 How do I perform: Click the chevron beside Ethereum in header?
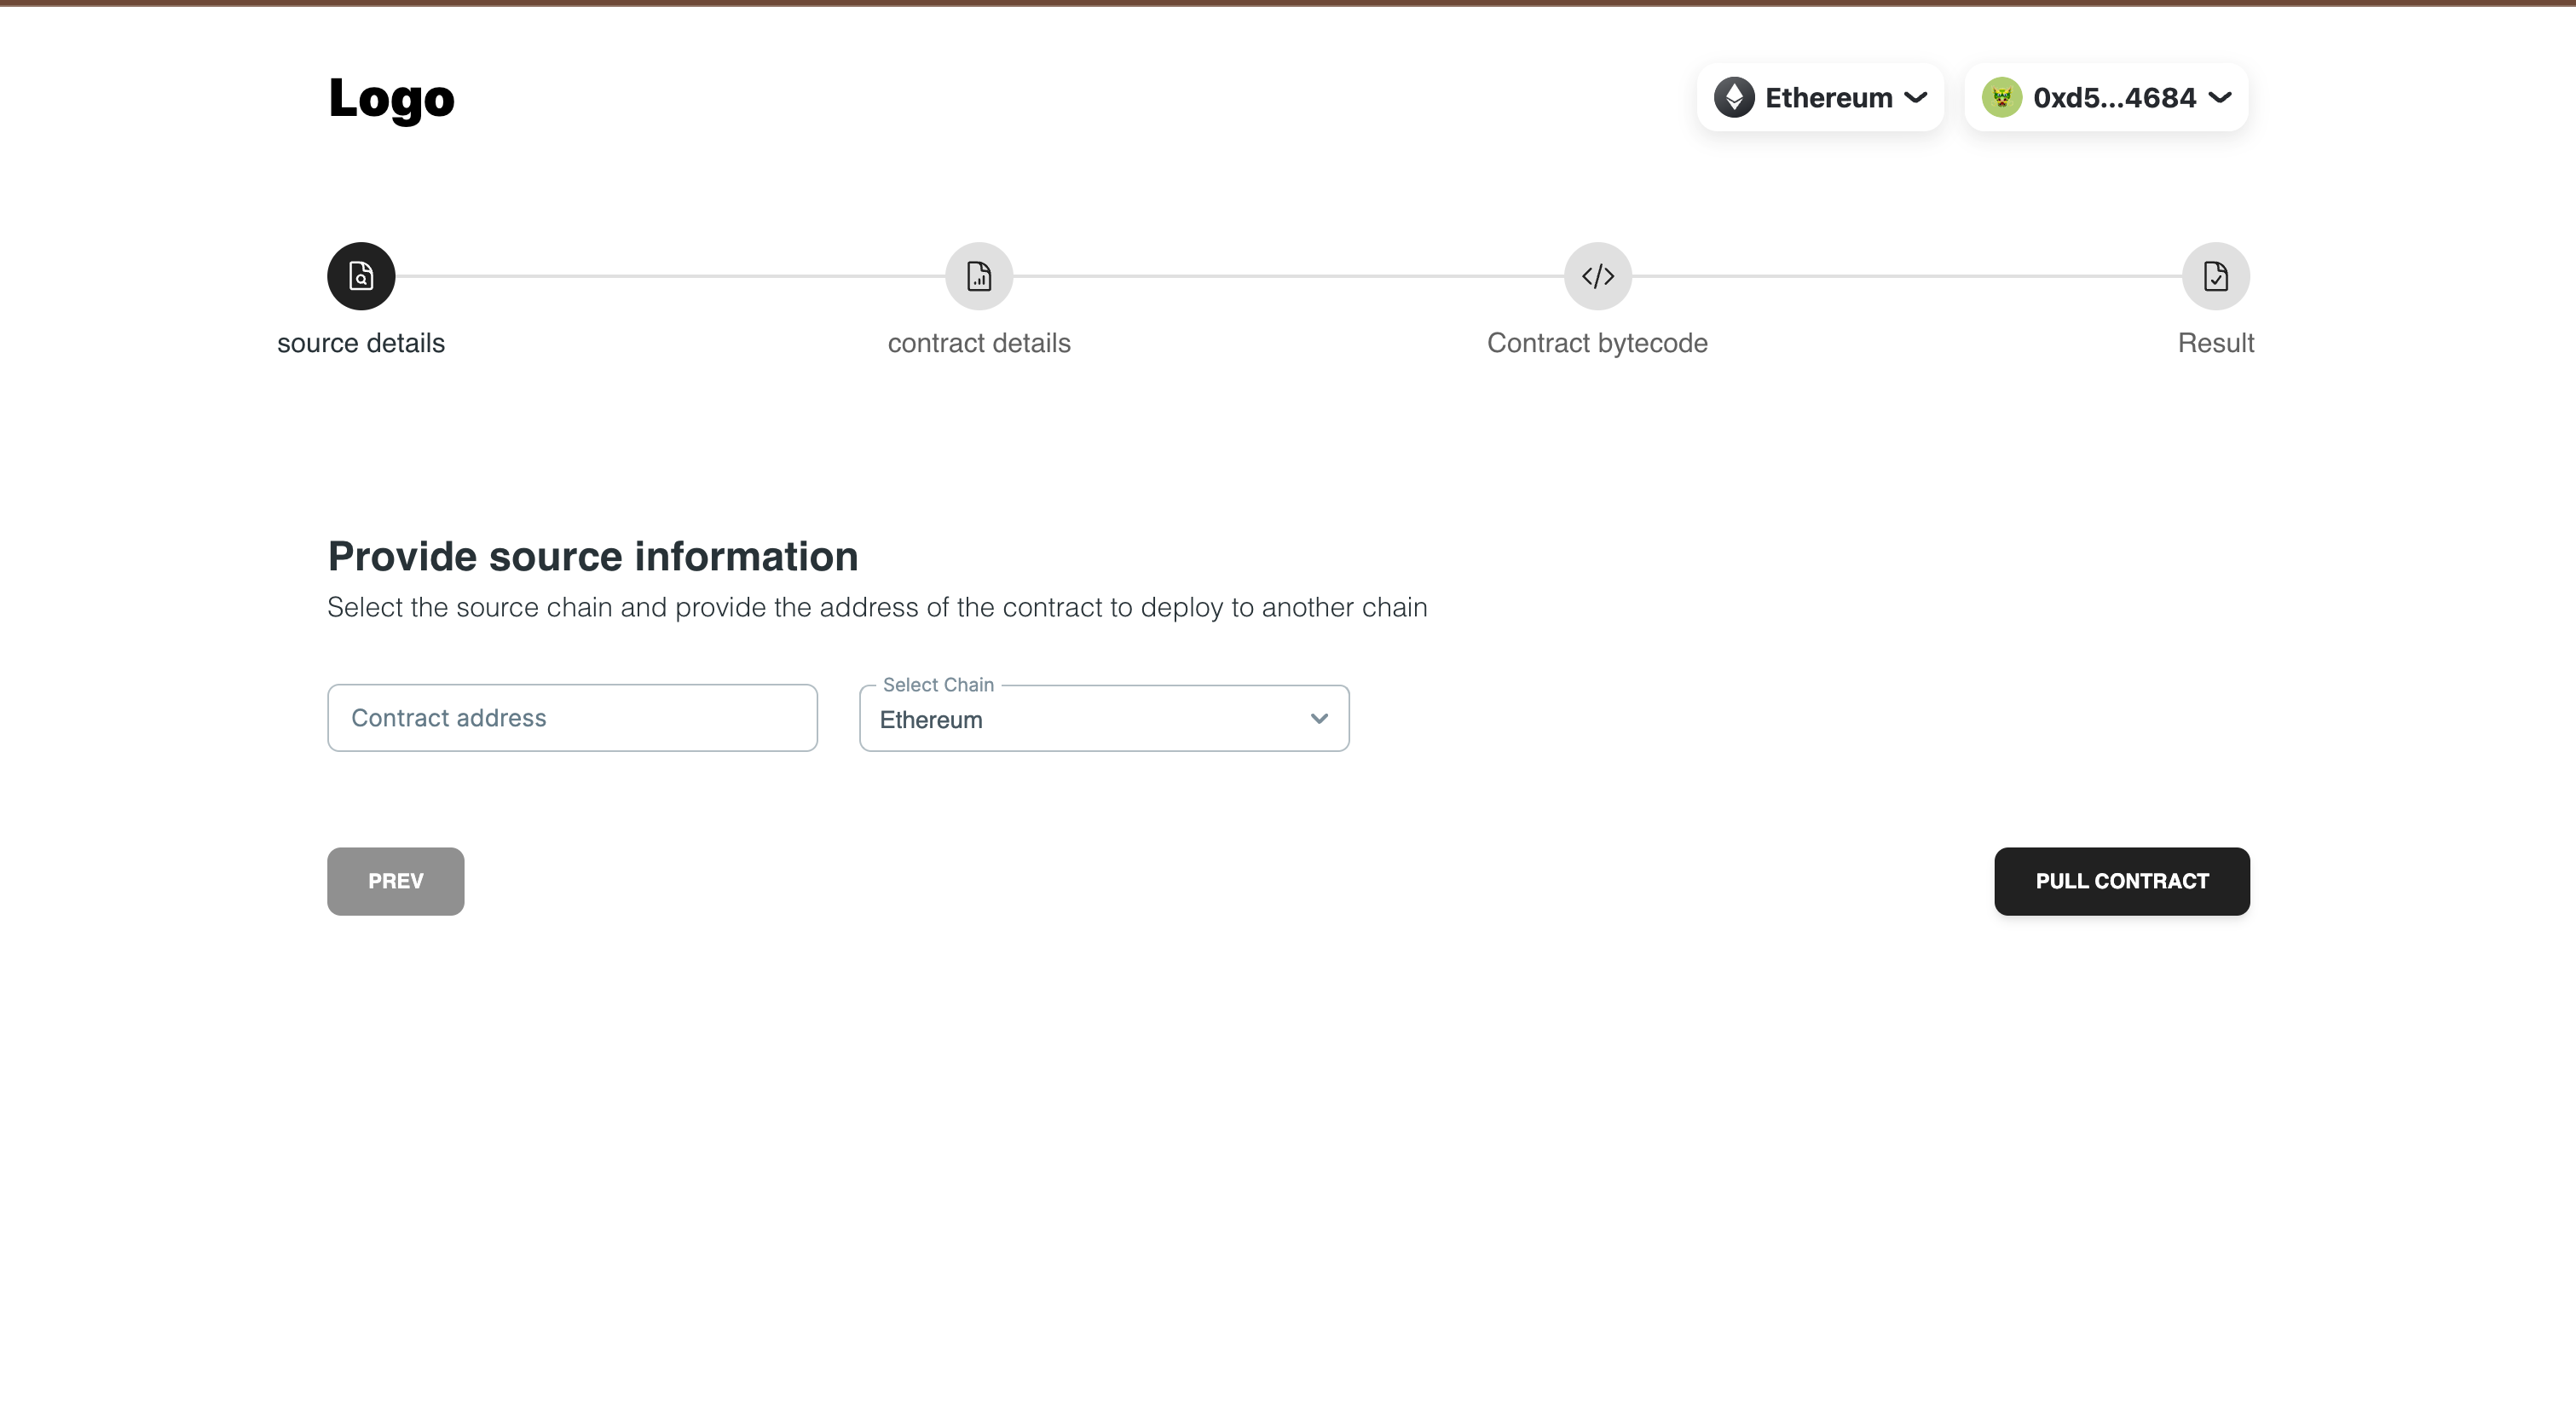tap(1915, 98)
